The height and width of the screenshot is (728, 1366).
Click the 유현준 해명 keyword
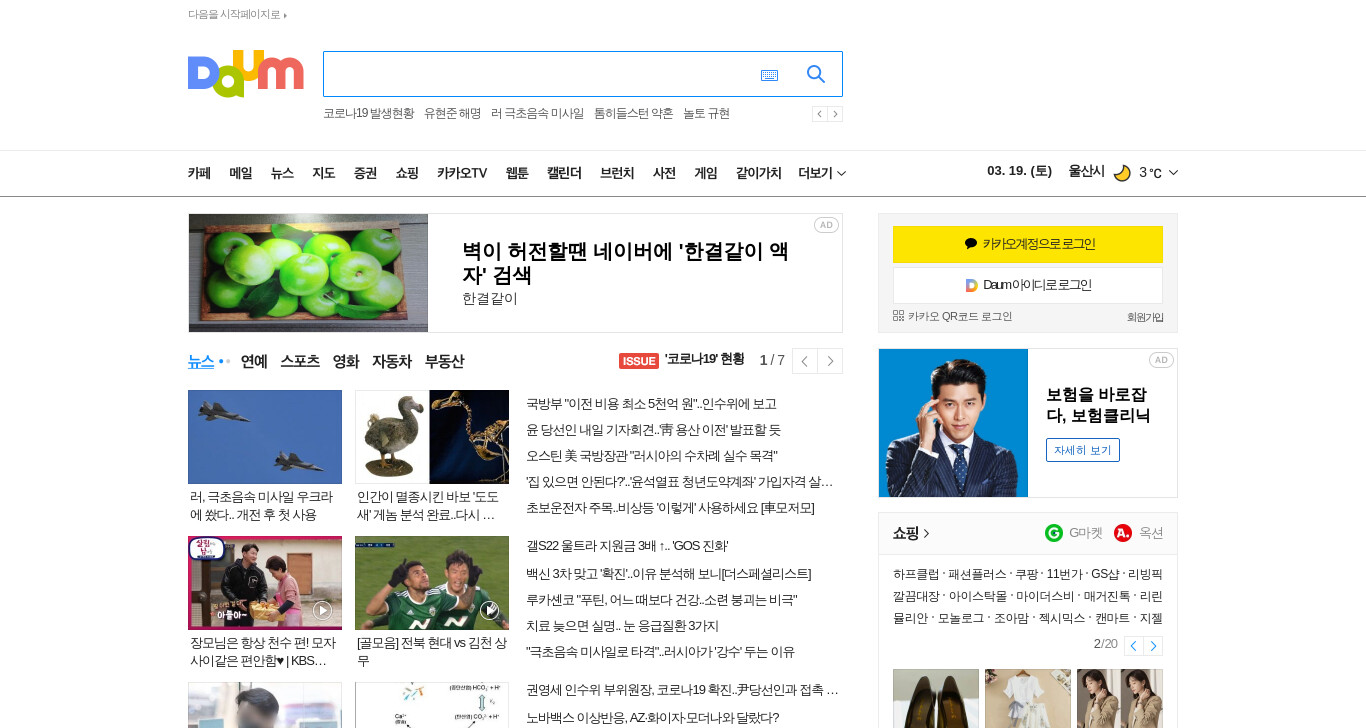[x=452, y=114]
